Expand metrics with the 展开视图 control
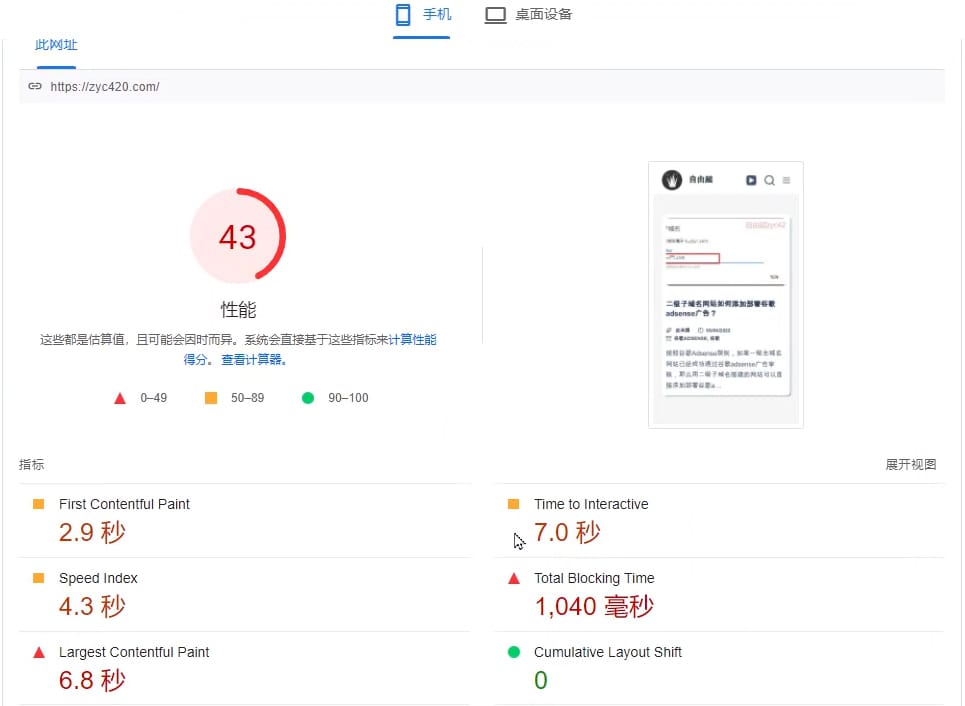965x706 pixels. click(910, 464)
